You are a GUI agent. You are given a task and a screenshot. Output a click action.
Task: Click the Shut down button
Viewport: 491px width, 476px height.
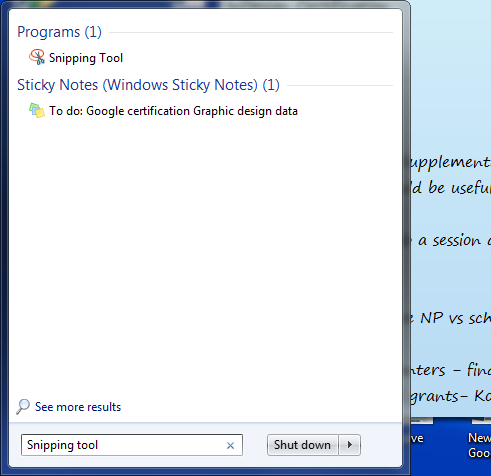(x=302, y=445)
